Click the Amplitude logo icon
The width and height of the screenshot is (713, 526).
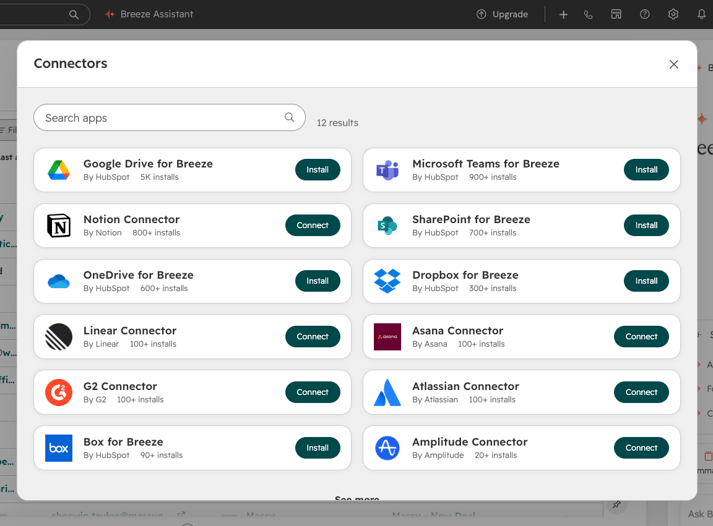pyautogui.click(x=387, y=448)
